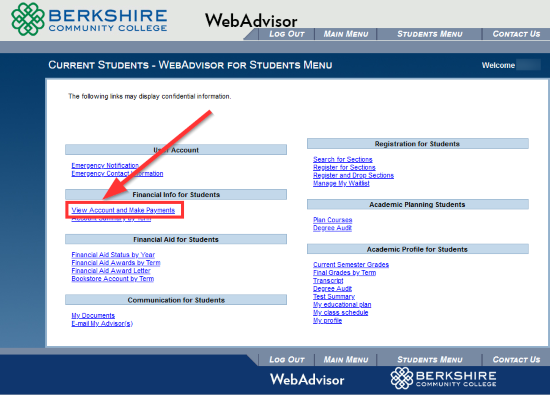Click the confidential information notice text
The height and width of the screenshot is (395, 550).
coord(149,96)
